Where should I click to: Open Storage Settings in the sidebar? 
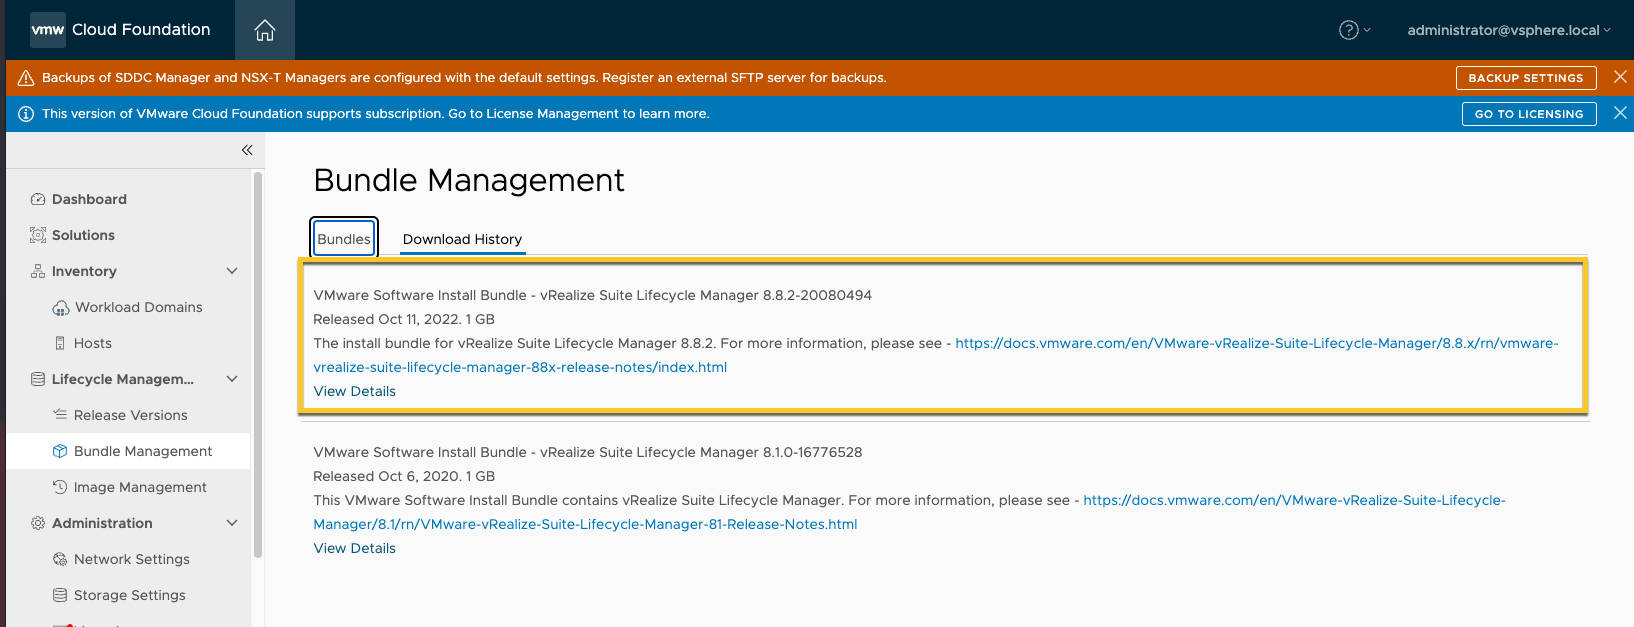click(x=129, y=595)
